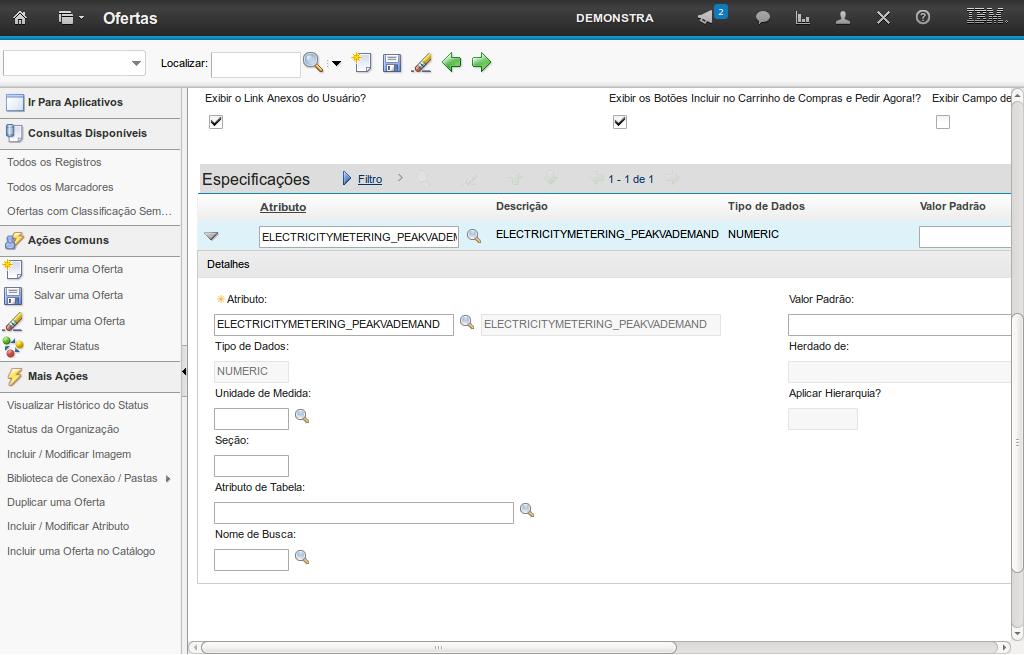Select Duplicar uma Oferta from Mais Ações
Screen dimensions: 1024x655
[x=56, y=502]
